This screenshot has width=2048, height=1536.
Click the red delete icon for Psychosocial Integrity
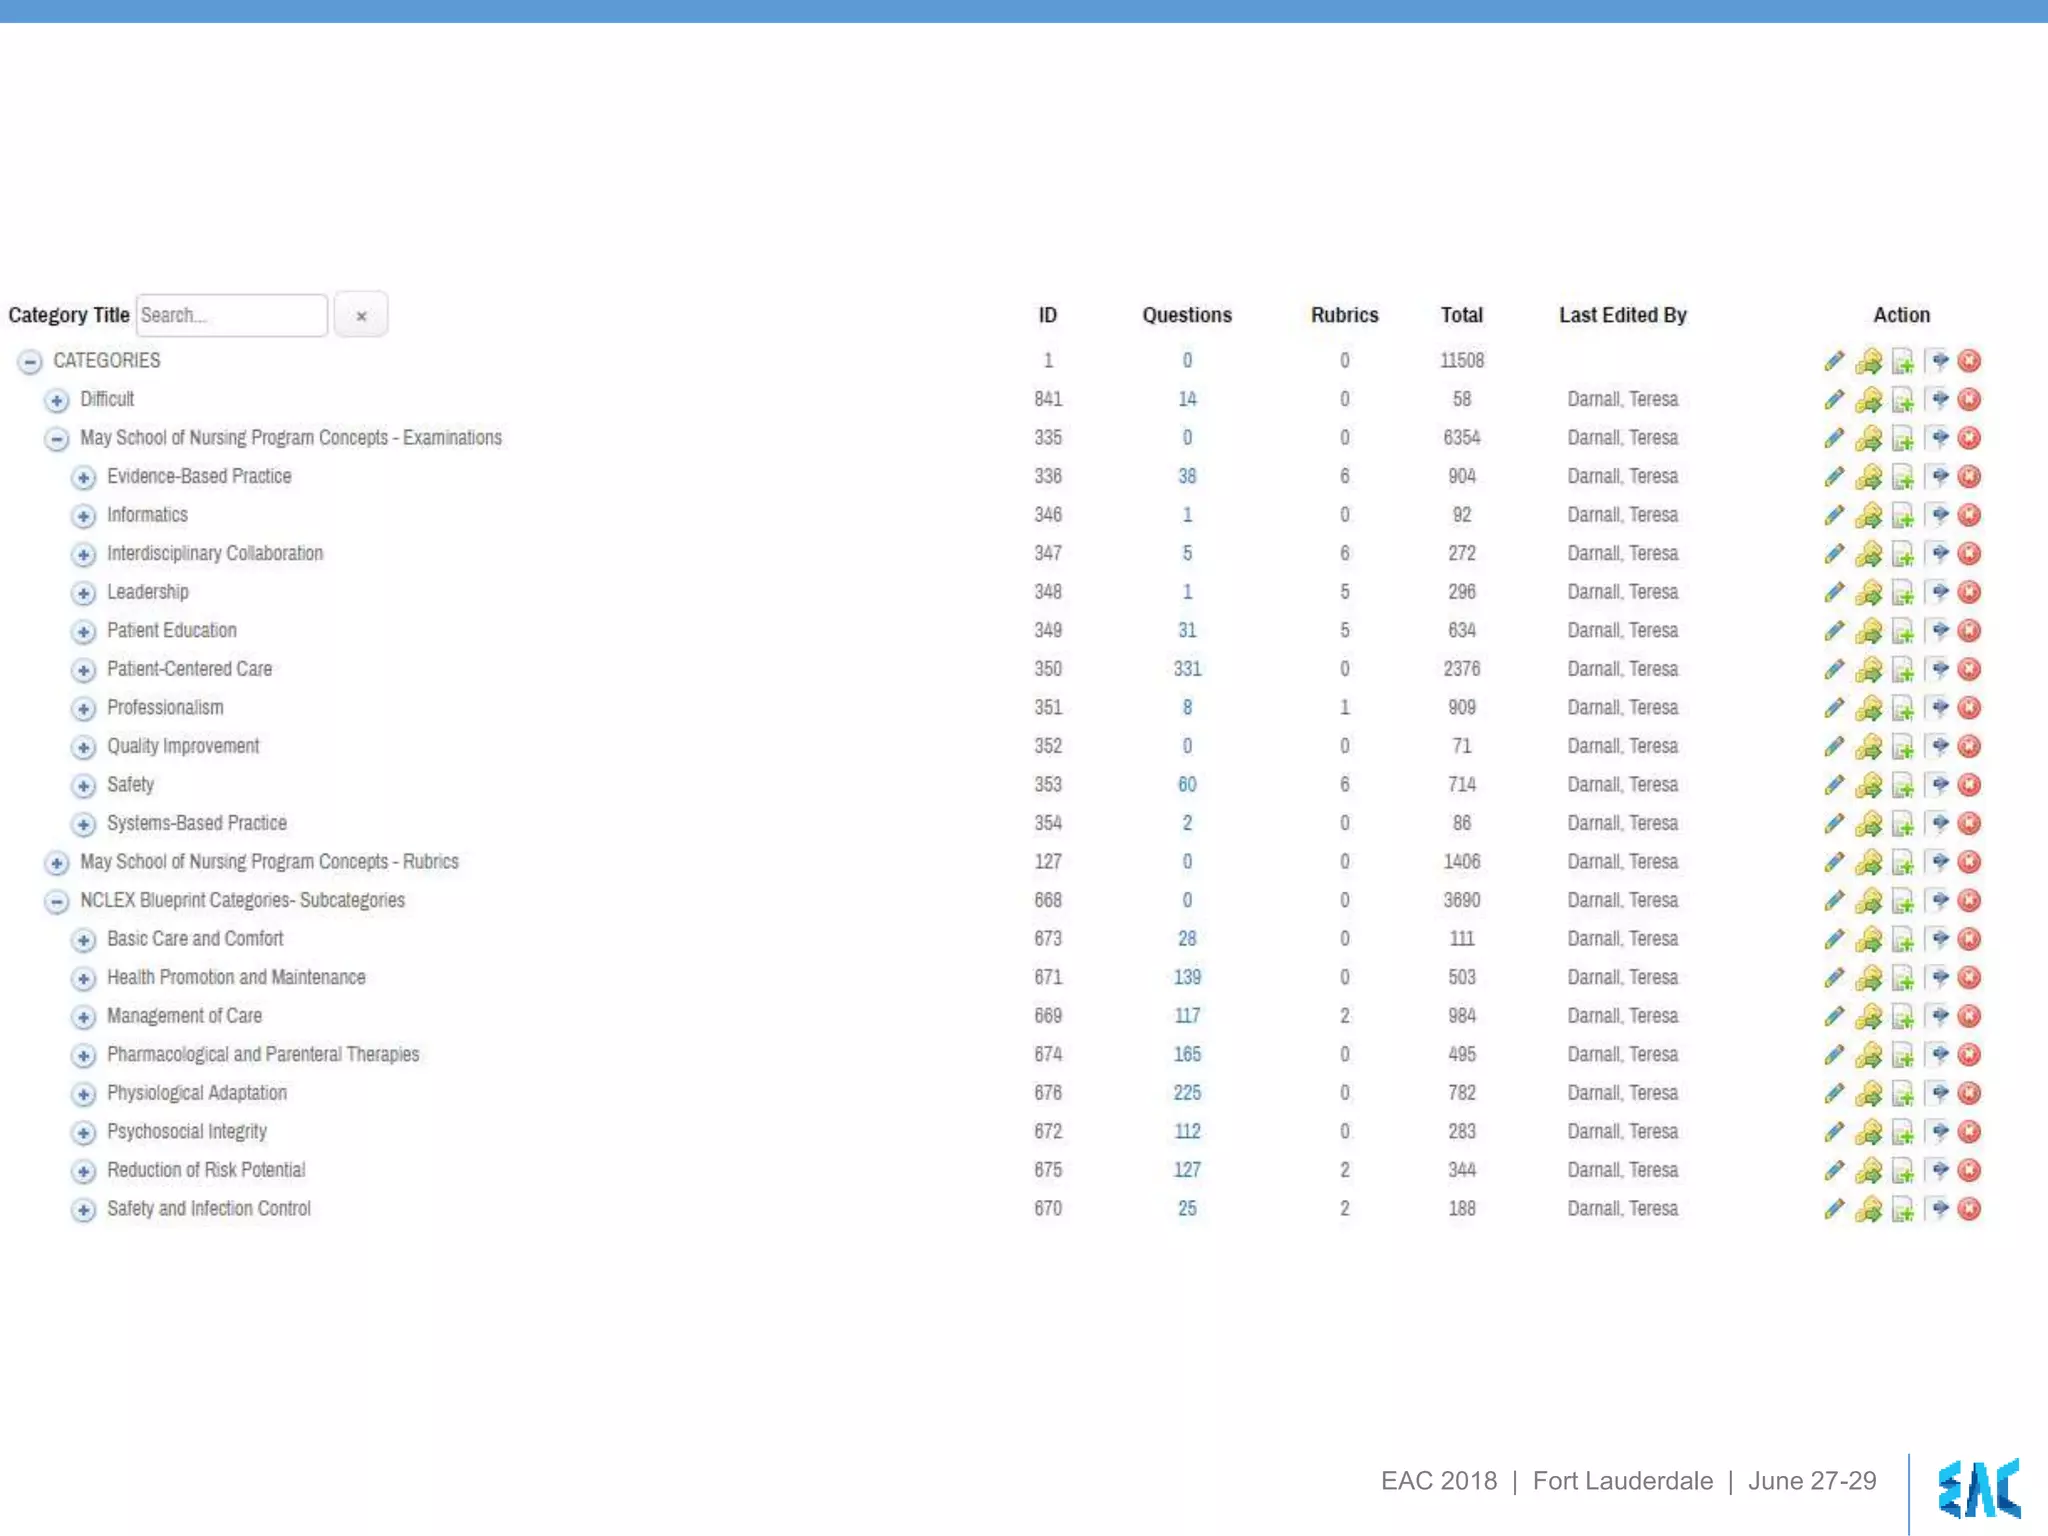coord(1969,1132)
